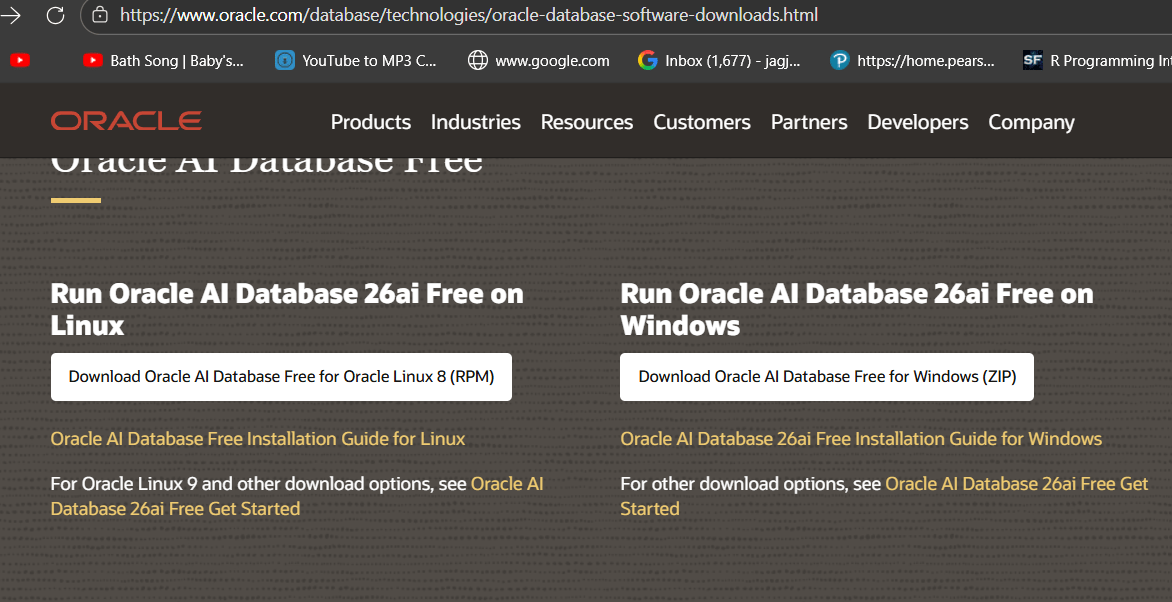Open Linux 26ai Free Get Started link

297,496
